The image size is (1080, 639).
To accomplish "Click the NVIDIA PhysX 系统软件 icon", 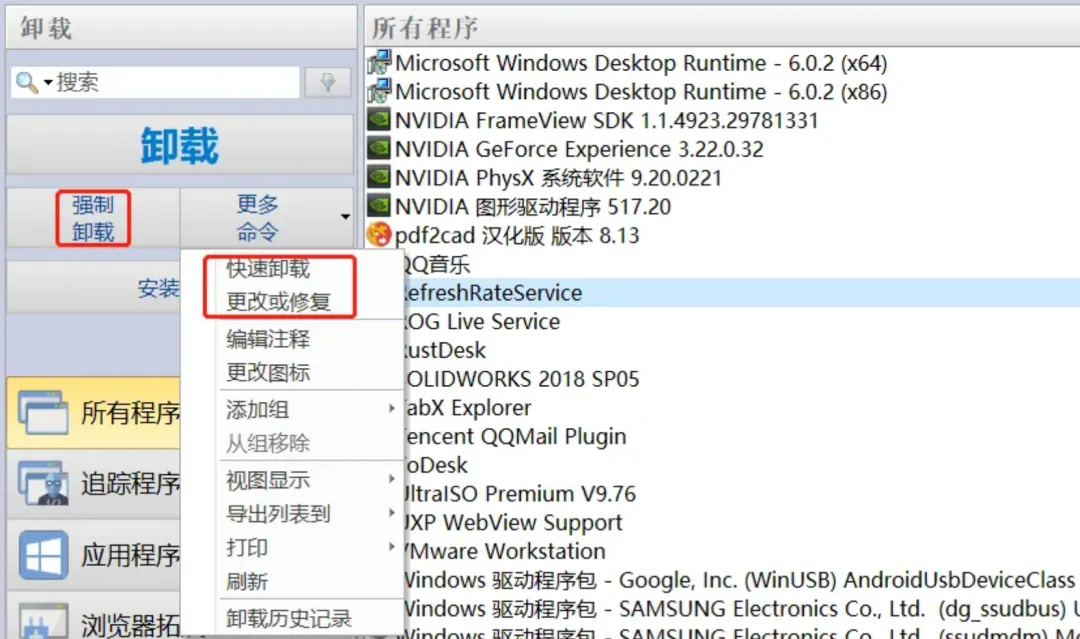I will 379,178.
